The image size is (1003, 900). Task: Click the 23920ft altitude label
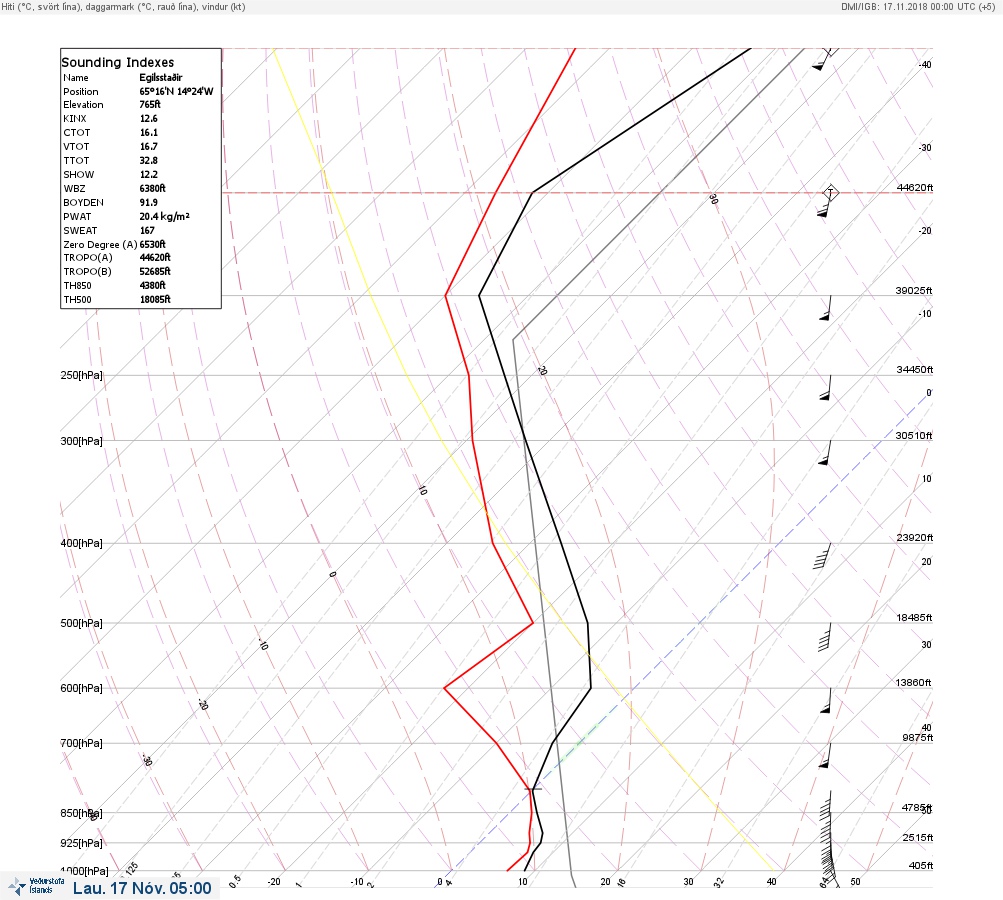click(x=915, y=537)
